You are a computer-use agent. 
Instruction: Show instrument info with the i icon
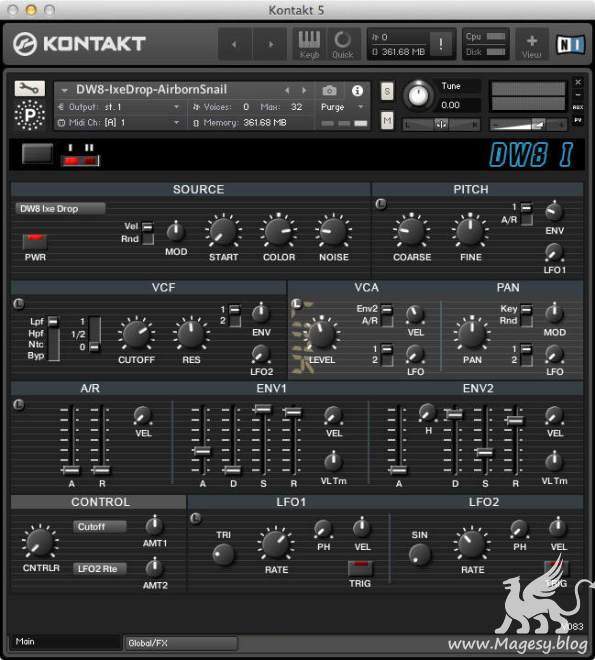point(357,90)
